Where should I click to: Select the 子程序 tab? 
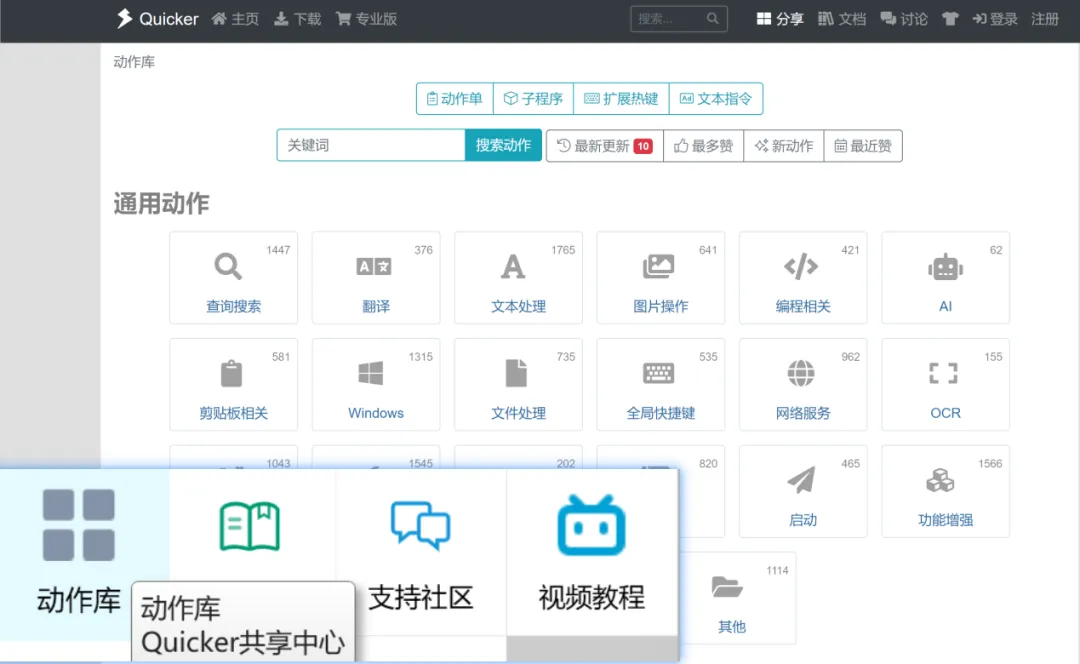[x=533, y=98]
